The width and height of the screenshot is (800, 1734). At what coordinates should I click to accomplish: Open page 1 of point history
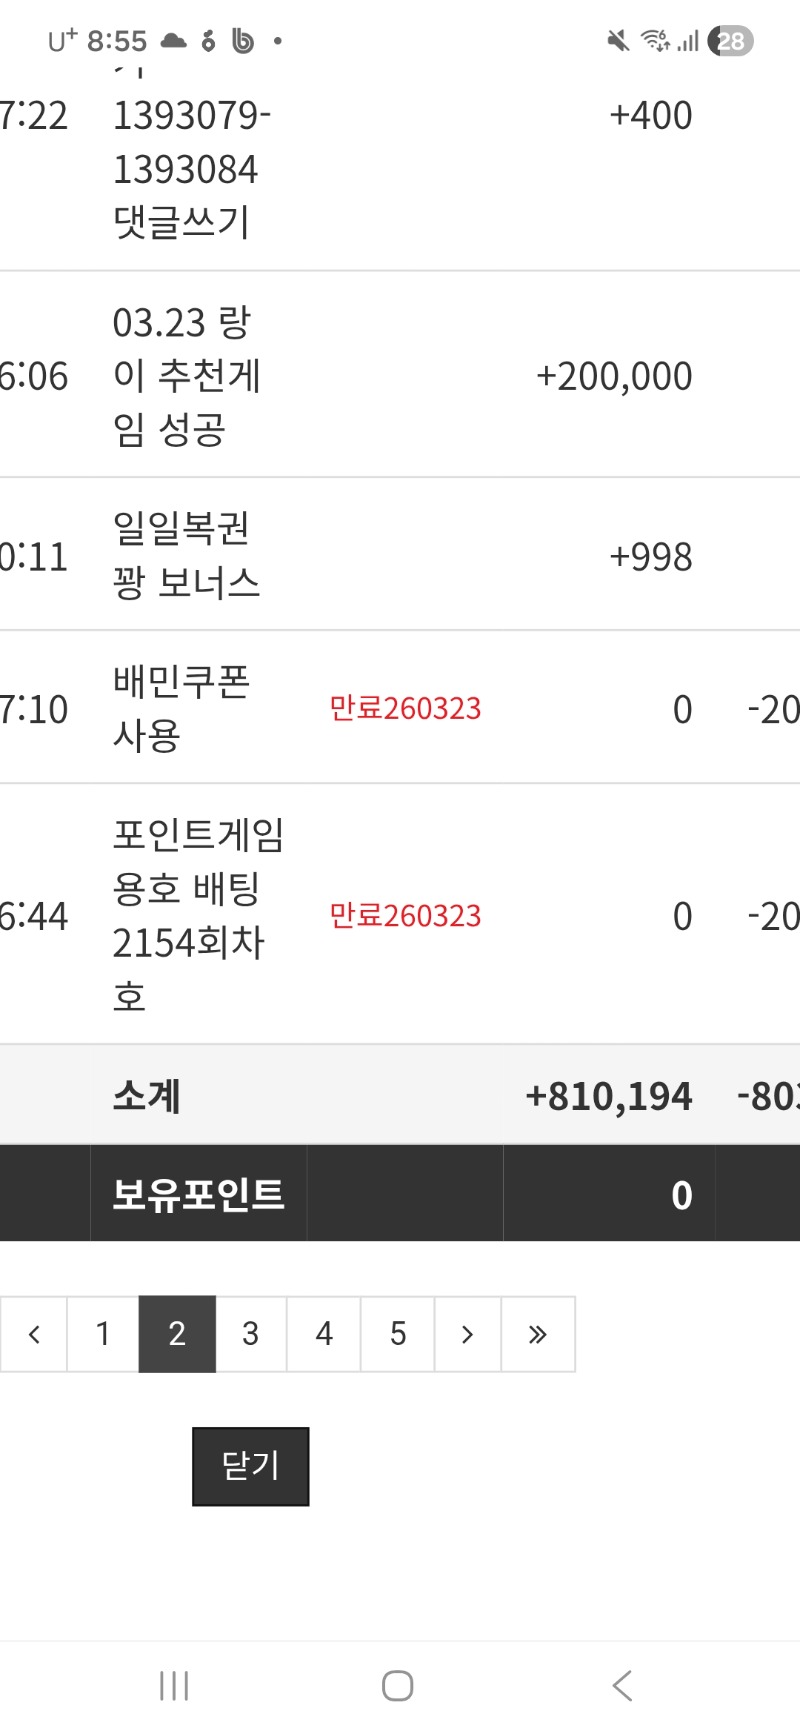pyautogui.click(x=103, y=1334)
